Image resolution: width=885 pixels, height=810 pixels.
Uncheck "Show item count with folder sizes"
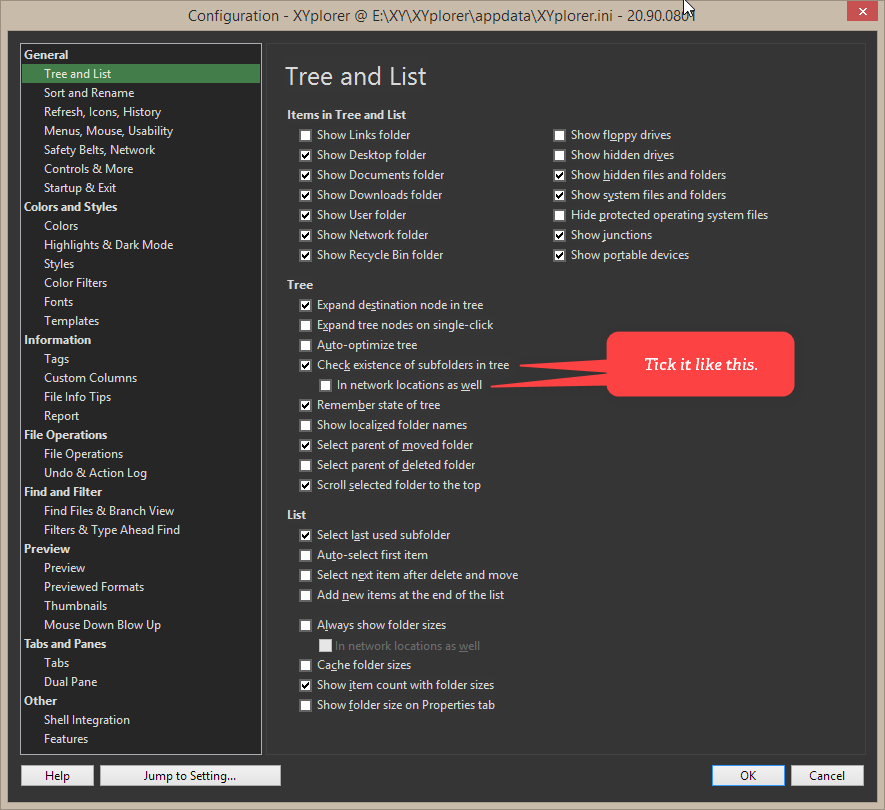pos(305,684)
